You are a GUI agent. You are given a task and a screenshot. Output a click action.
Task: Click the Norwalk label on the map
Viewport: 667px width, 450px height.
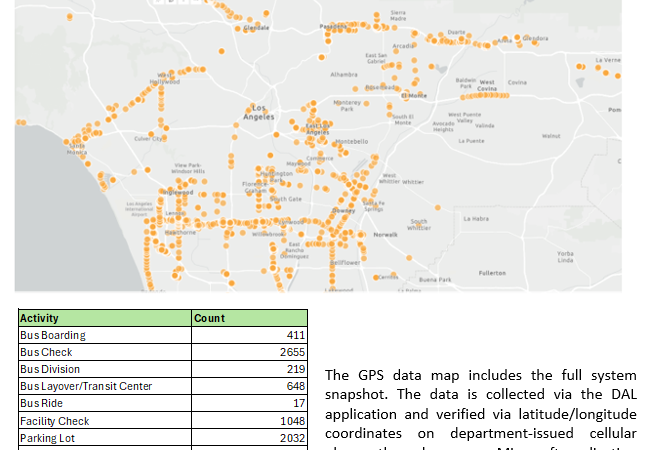pos(385,234)
